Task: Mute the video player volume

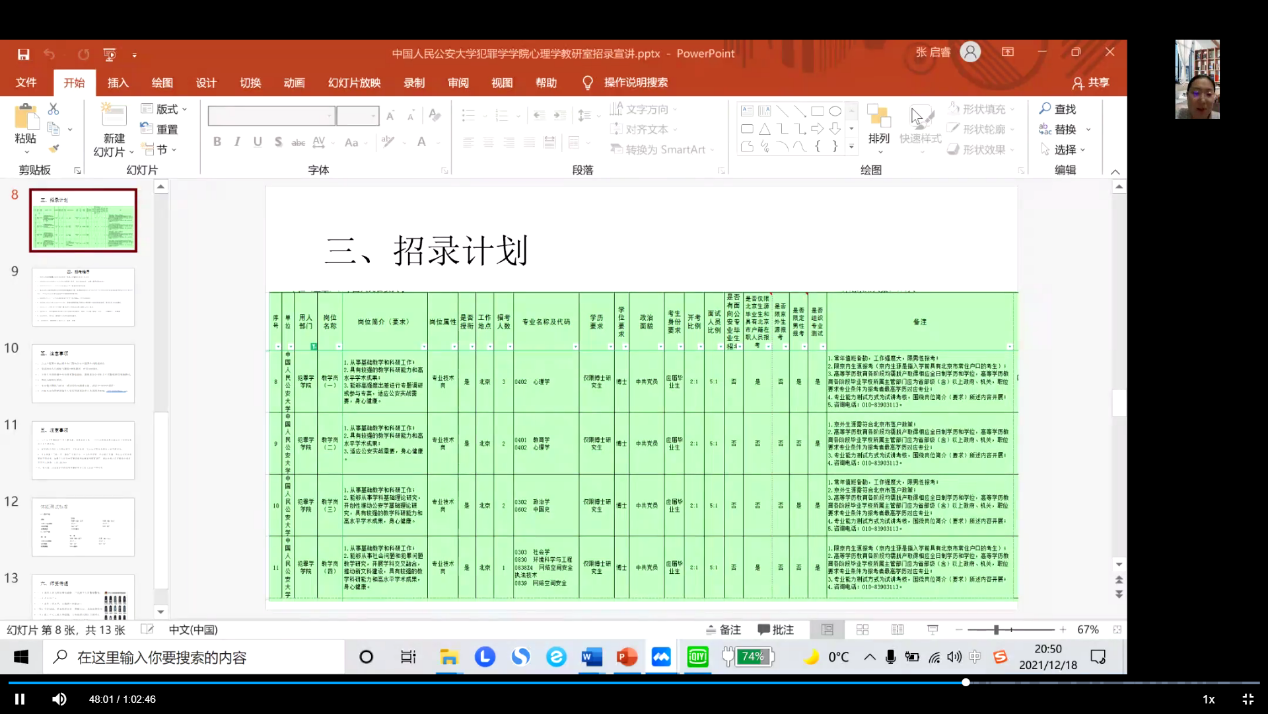Action: (x=59, y=699)
